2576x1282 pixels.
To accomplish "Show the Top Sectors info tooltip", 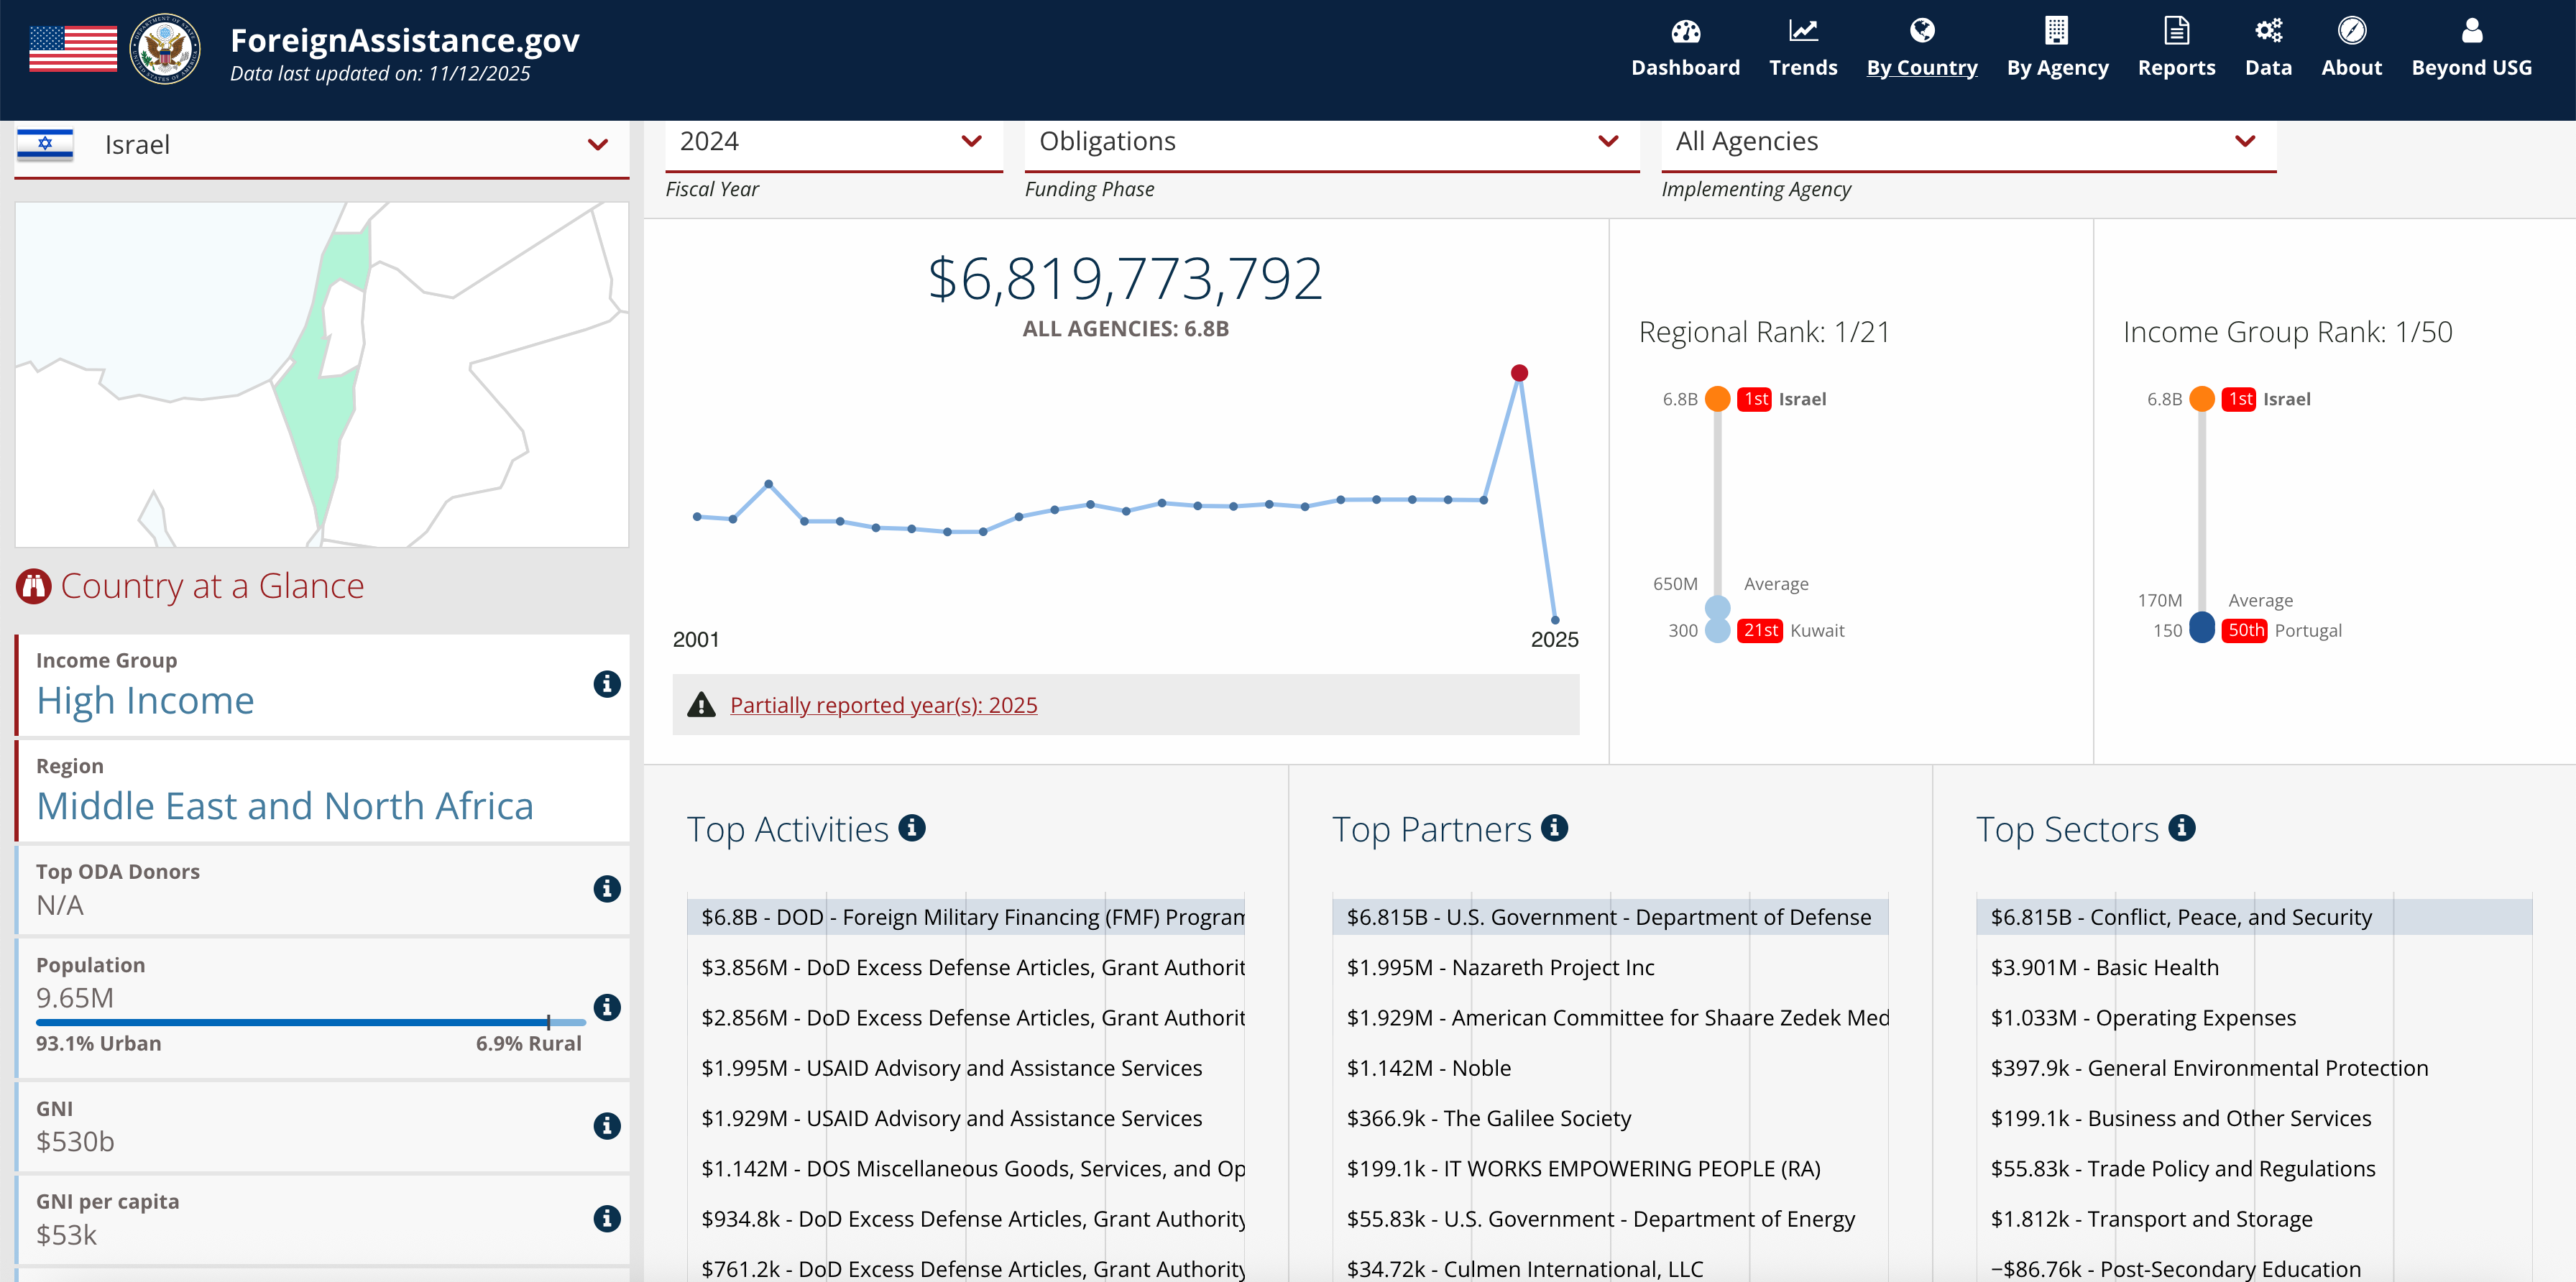I will (2182, 828).
